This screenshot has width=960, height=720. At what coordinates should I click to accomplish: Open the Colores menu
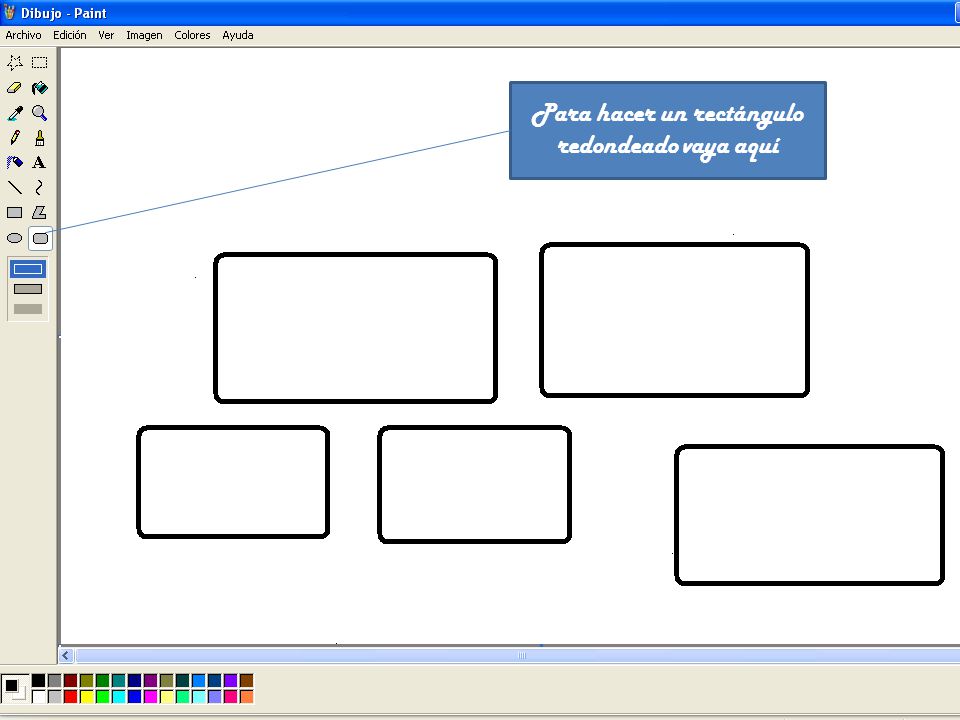coord(192,35)
